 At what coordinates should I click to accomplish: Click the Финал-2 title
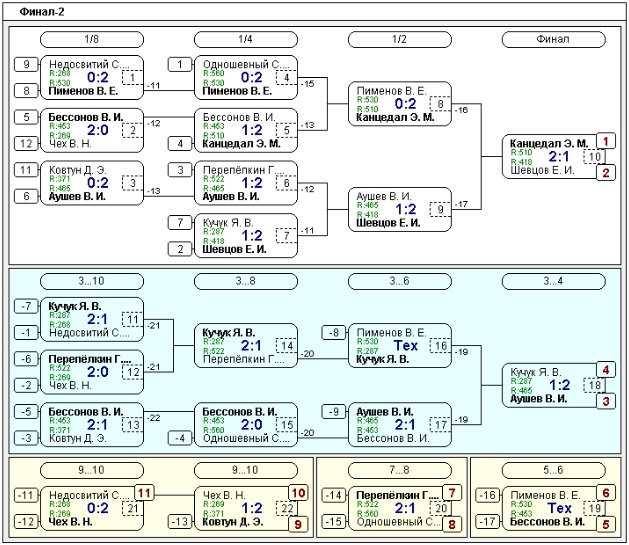click(42, 12)
